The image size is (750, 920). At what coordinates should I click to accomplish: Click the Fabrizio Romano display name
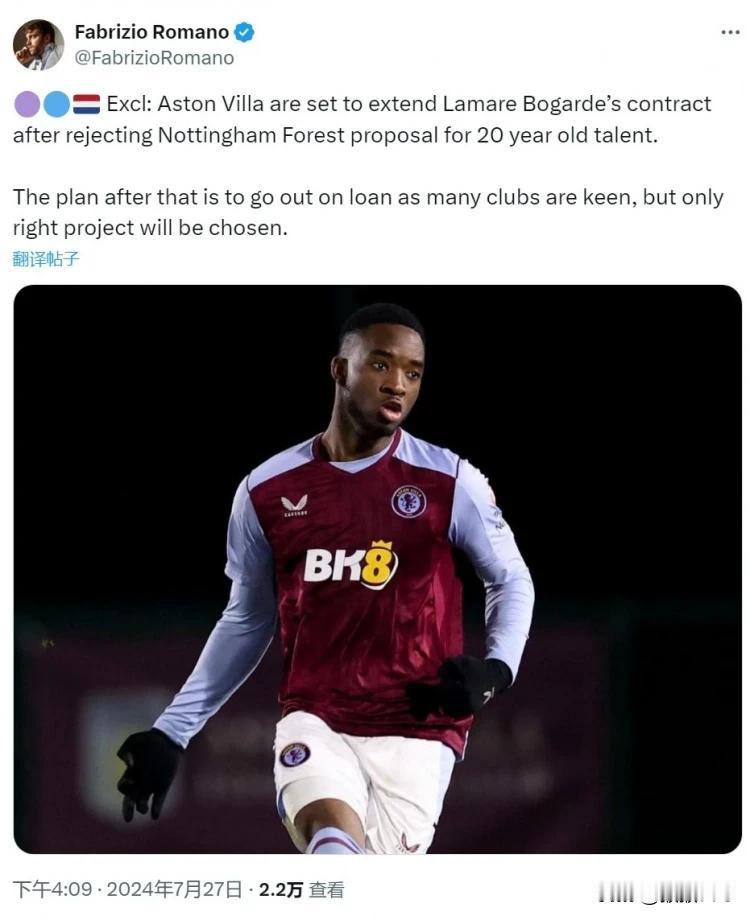click(x=151, y=32)
